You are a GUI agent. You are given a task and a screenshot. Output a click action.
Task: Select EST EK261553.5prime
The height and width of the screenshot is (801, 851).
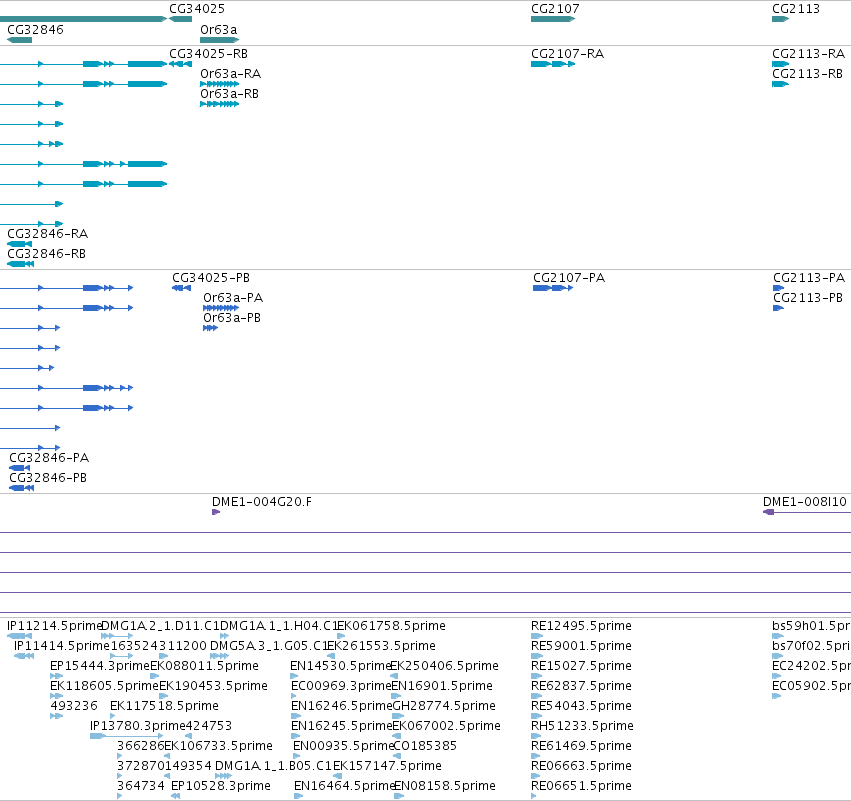381,646
